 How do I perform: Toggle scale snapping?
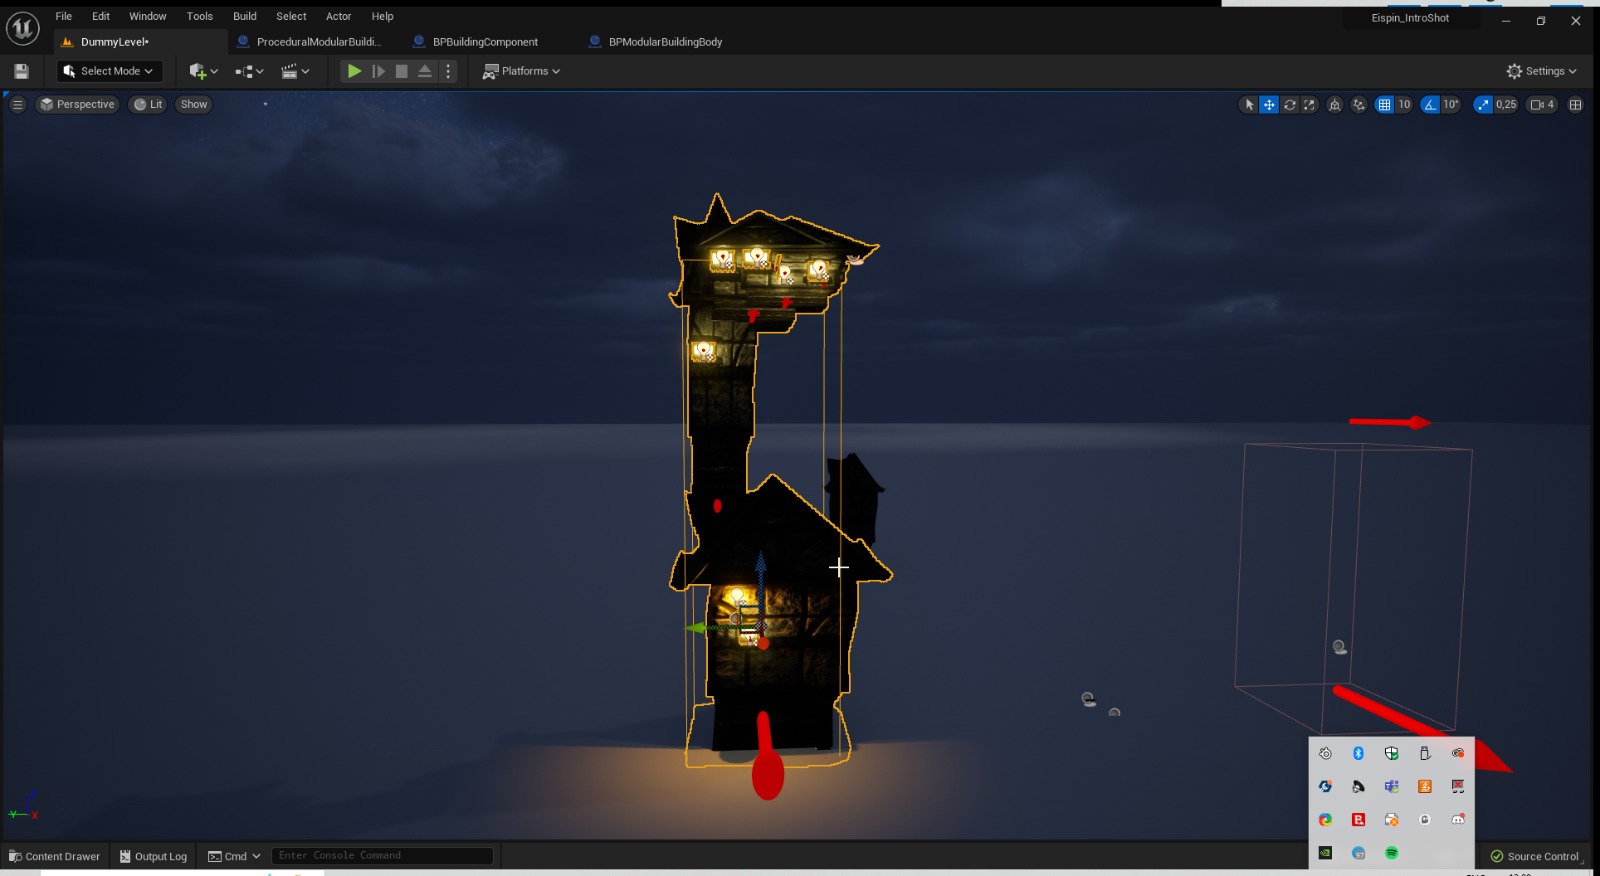(1483, 105)
